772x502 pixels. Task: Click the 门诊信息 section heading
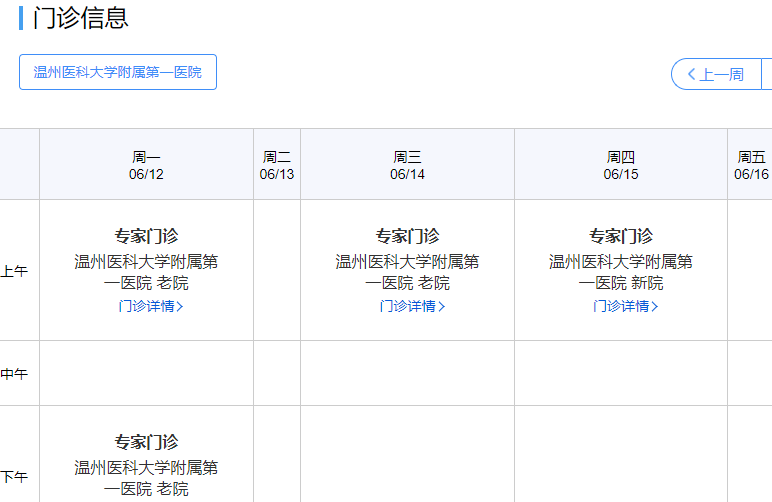80,18
